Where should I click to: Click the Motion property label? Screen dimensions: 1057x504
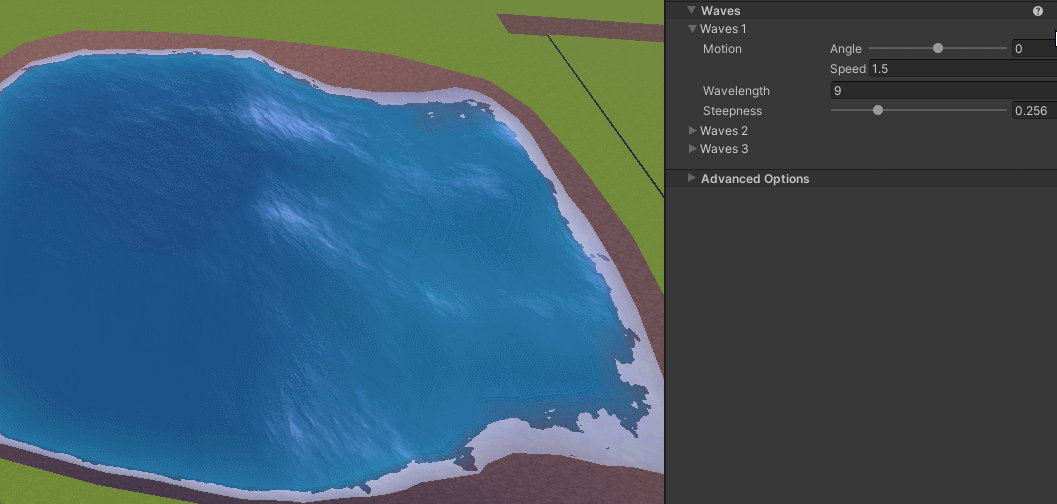pyautogui.click(x=722, y=49)
